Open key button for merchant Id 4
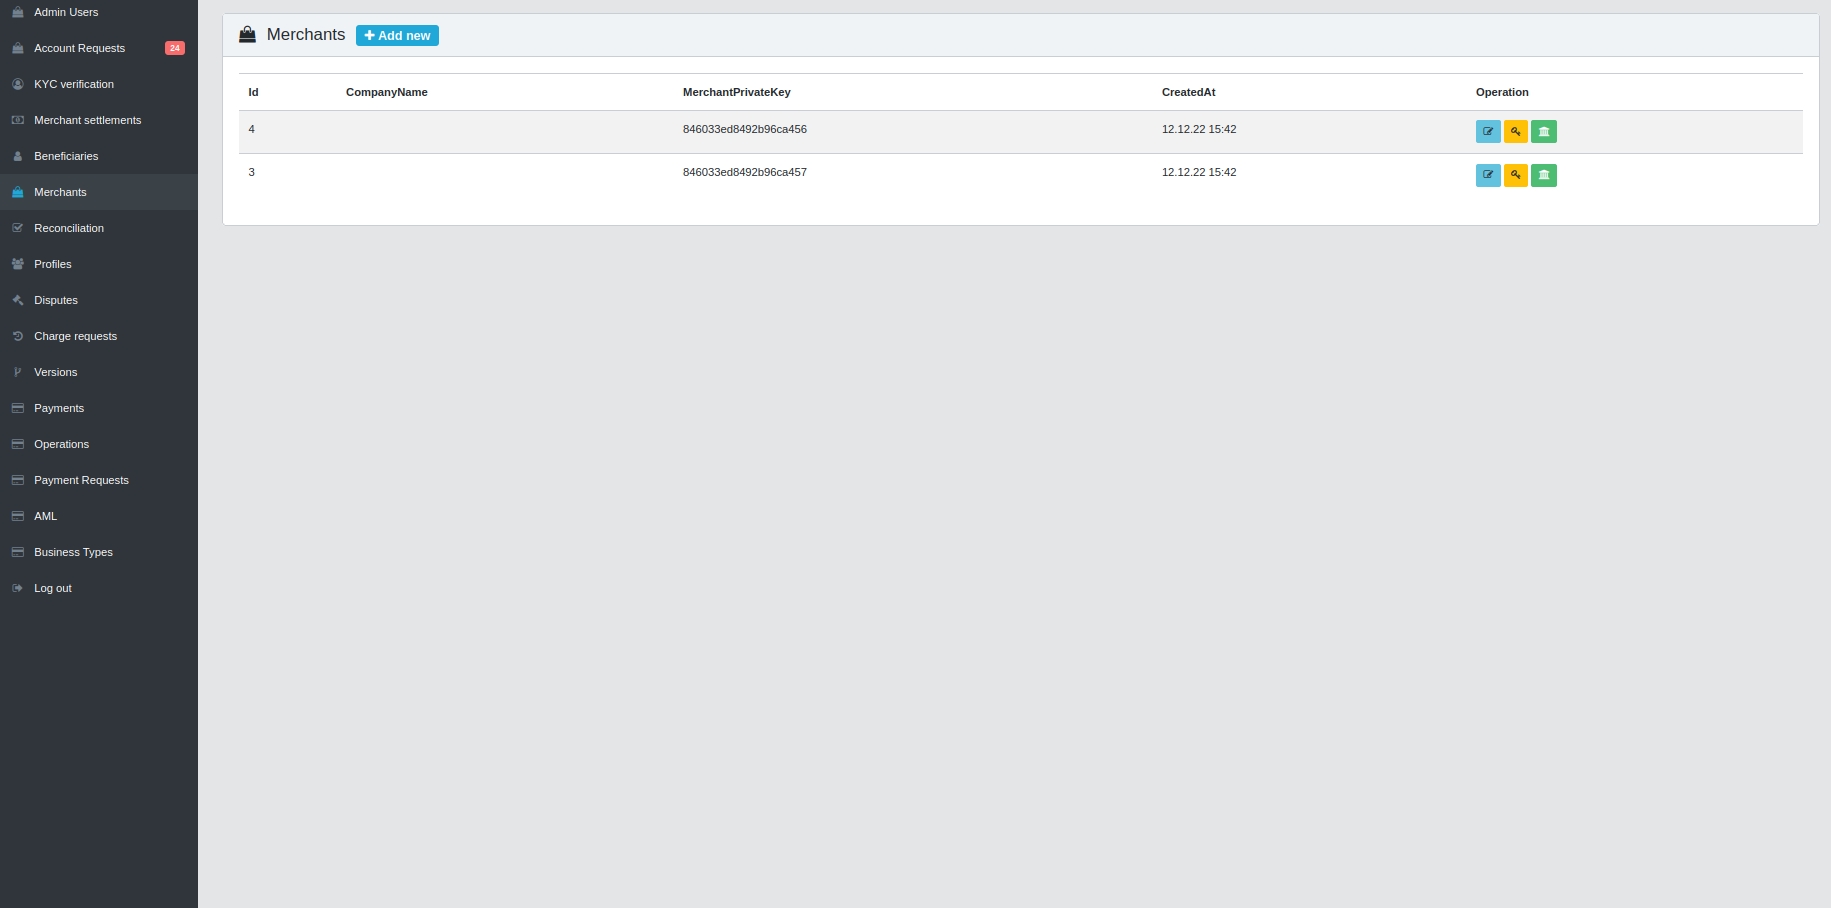 click(x=1516, y=131)
